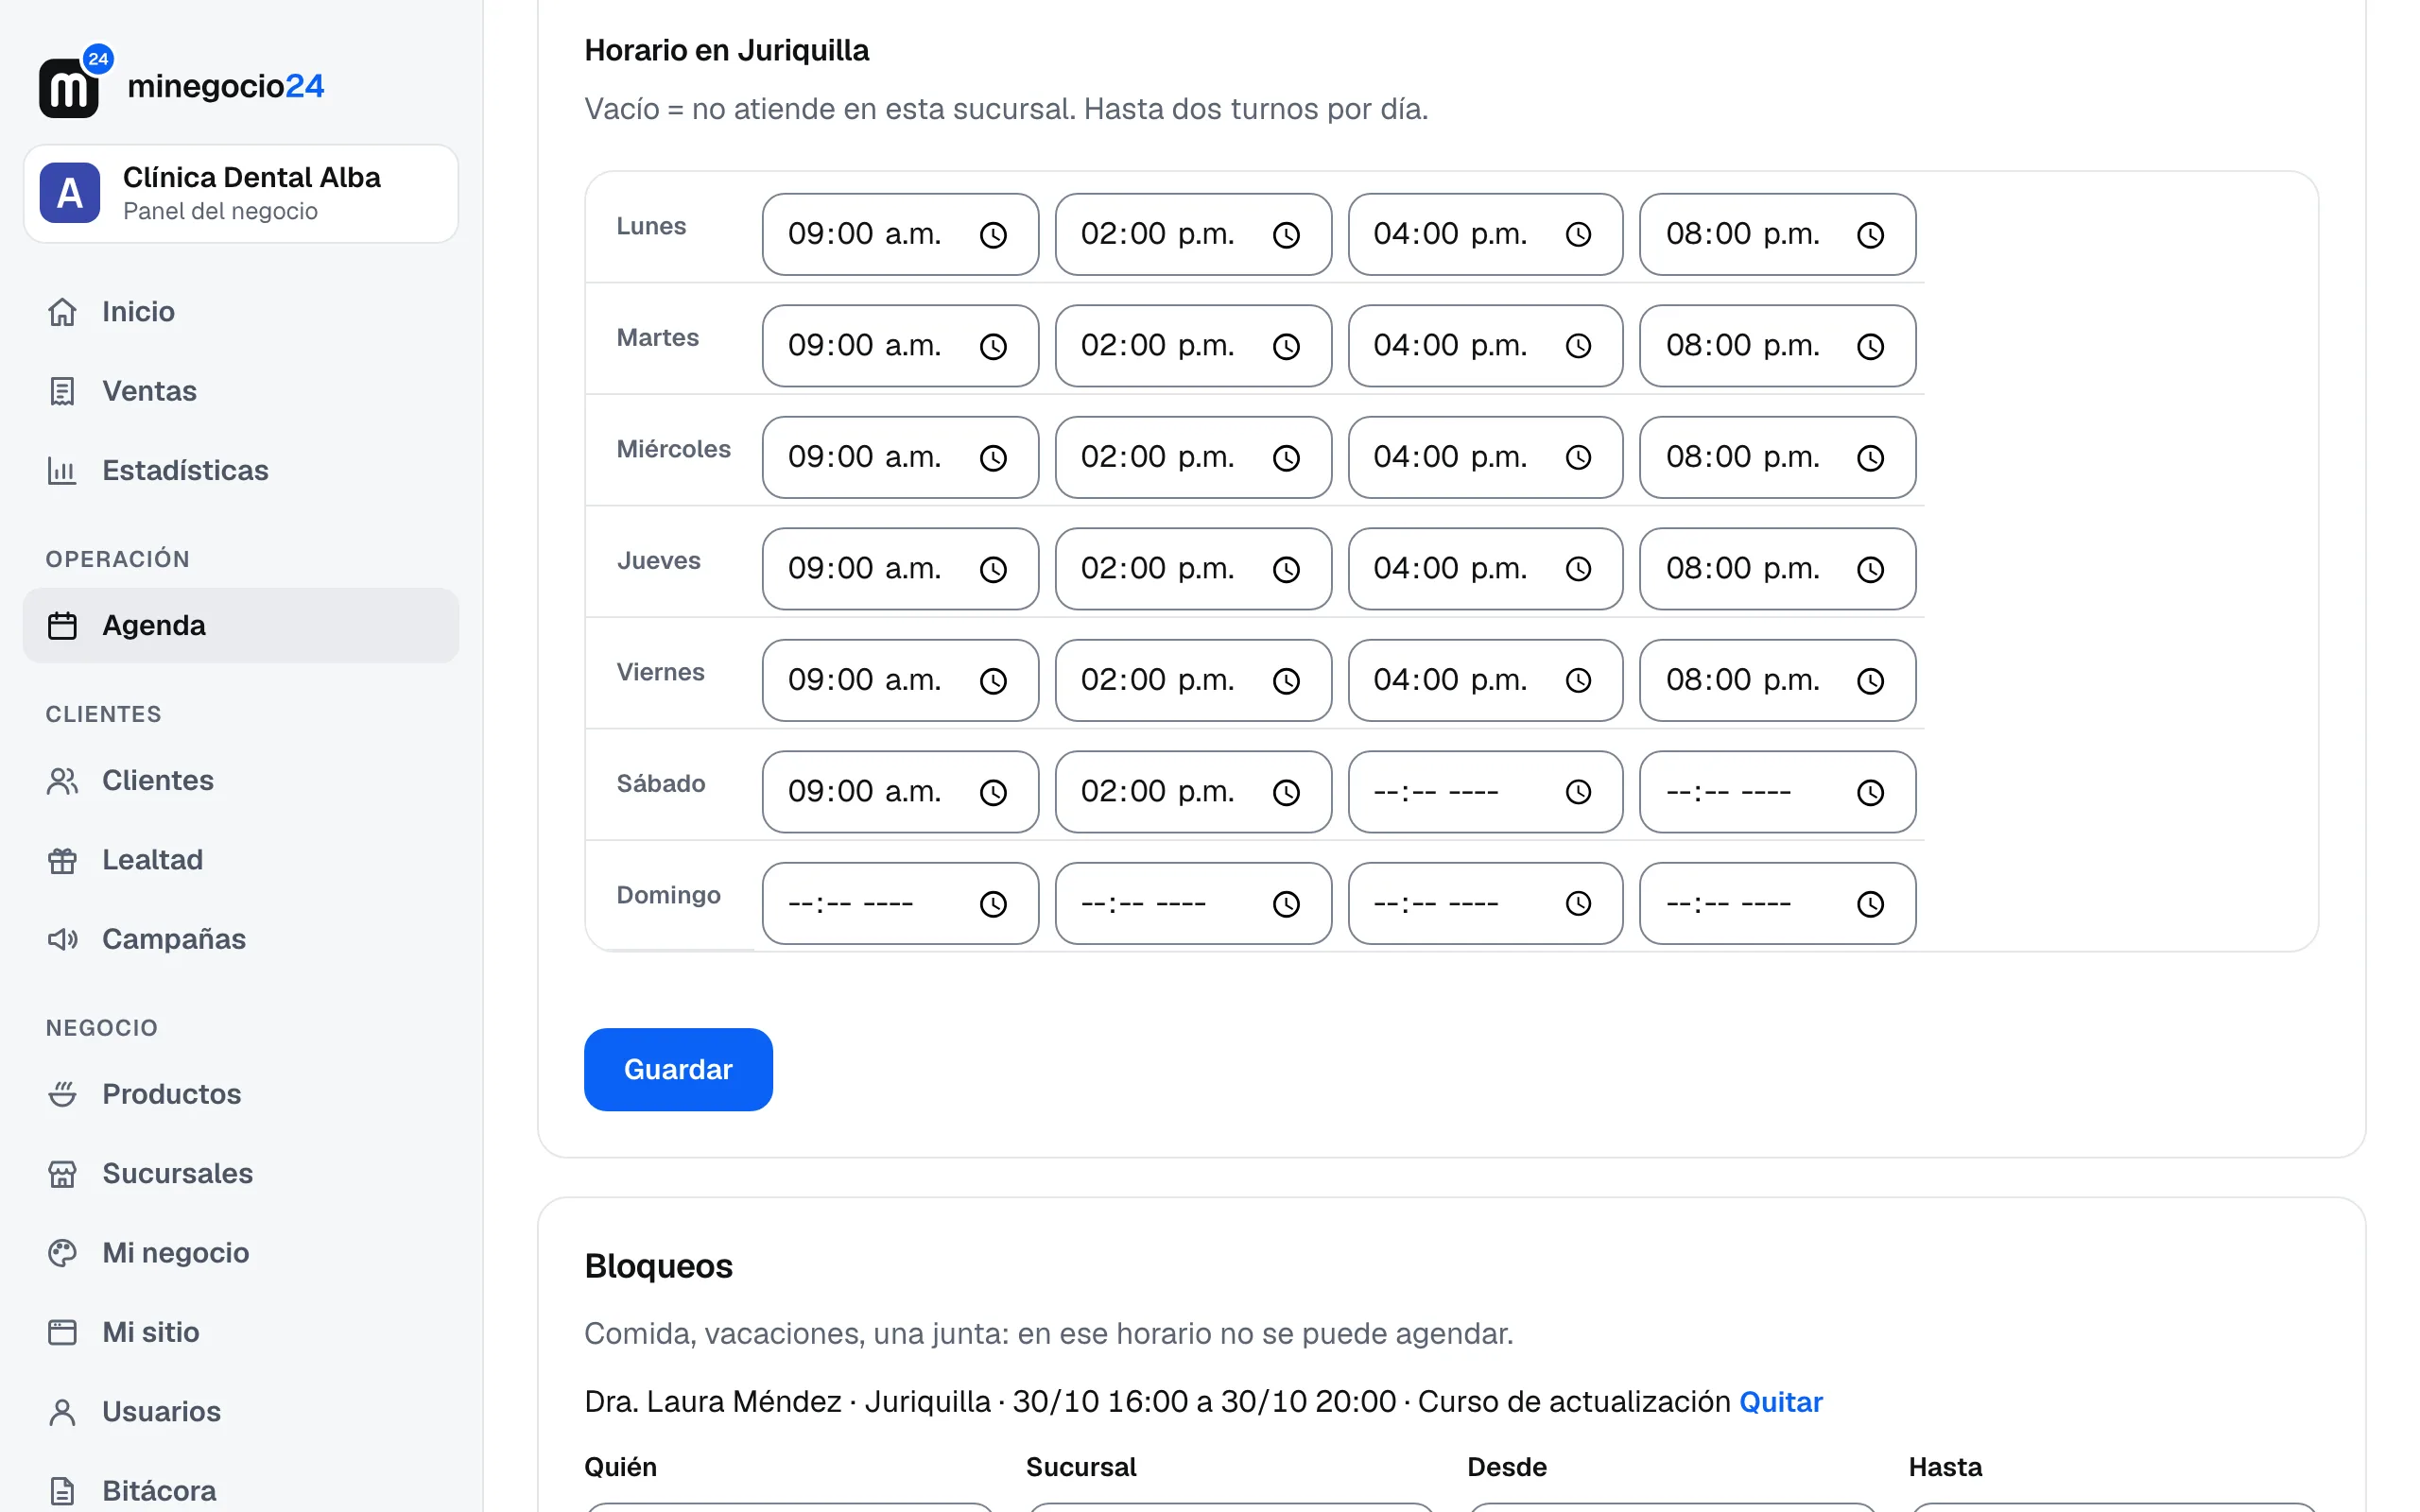The image size is (2420, 1512).
Task: Open the Inicio home icon
Action: click(62, 312)
